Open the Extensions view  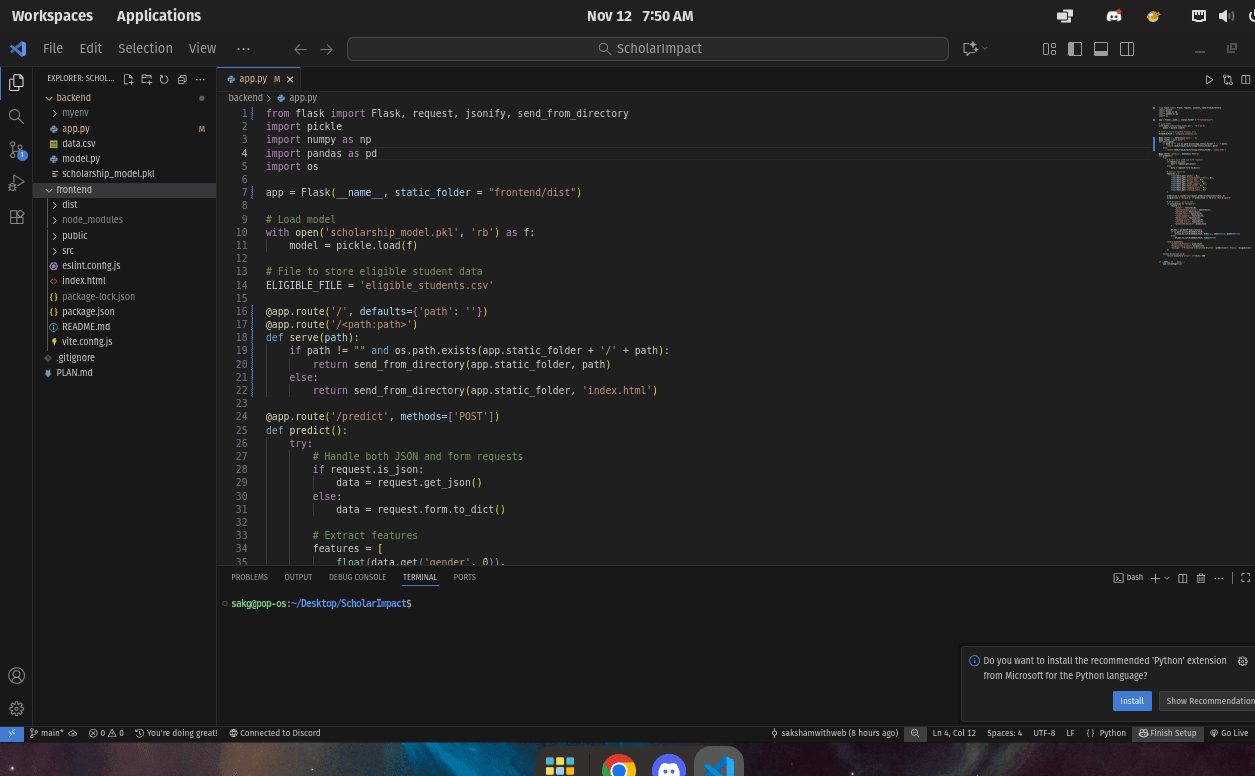(16, 217)
